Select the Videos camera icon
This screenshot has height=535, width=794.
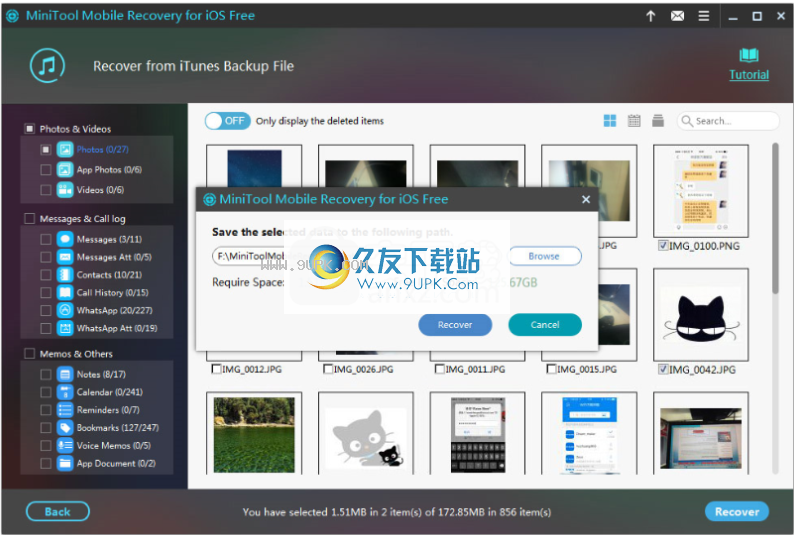click(65, 190)
